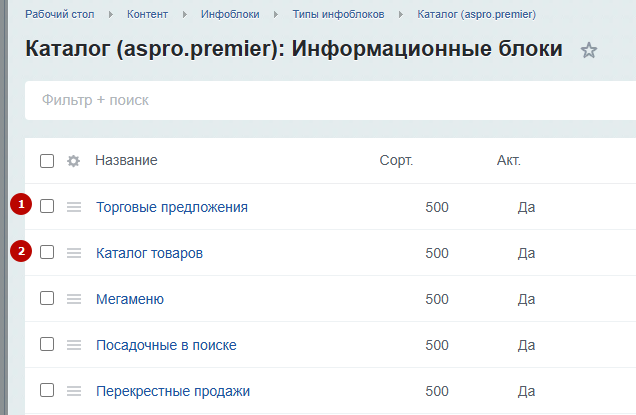
Task: Check the Каталог товаров row checkbox
Action: [x=47, y=252]
